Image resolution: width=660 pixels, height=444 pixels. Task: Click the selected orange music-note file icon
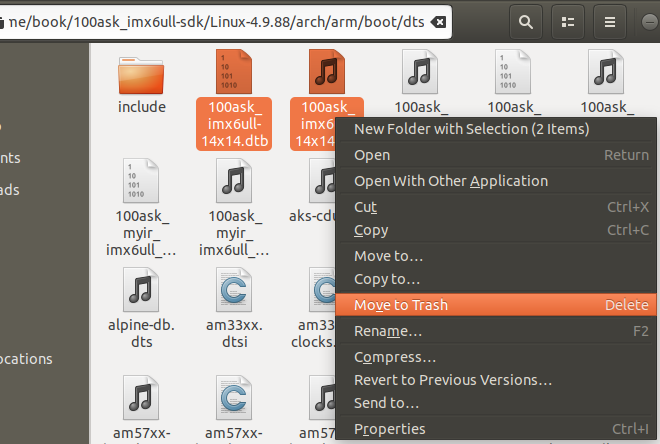pos(327,72)
